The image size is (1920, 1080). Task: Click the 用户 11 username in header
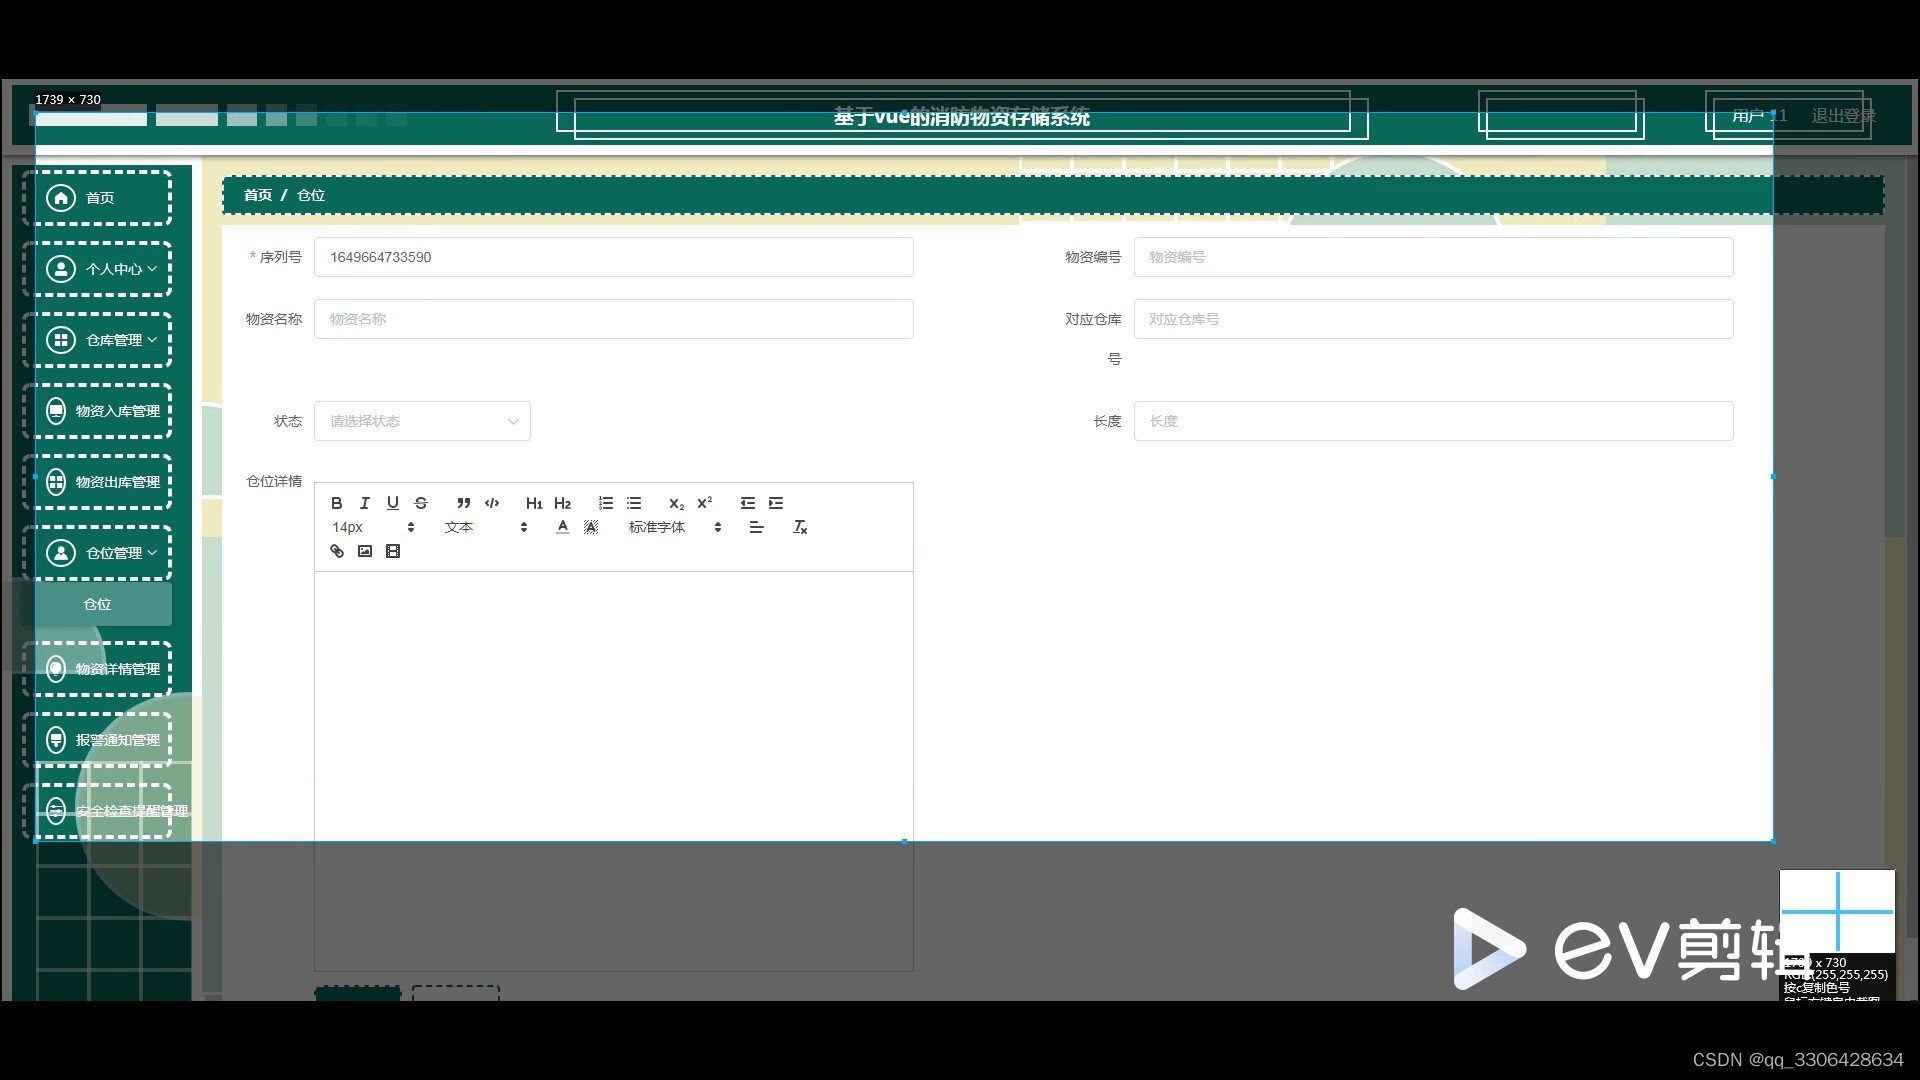tap(1760, 116)
